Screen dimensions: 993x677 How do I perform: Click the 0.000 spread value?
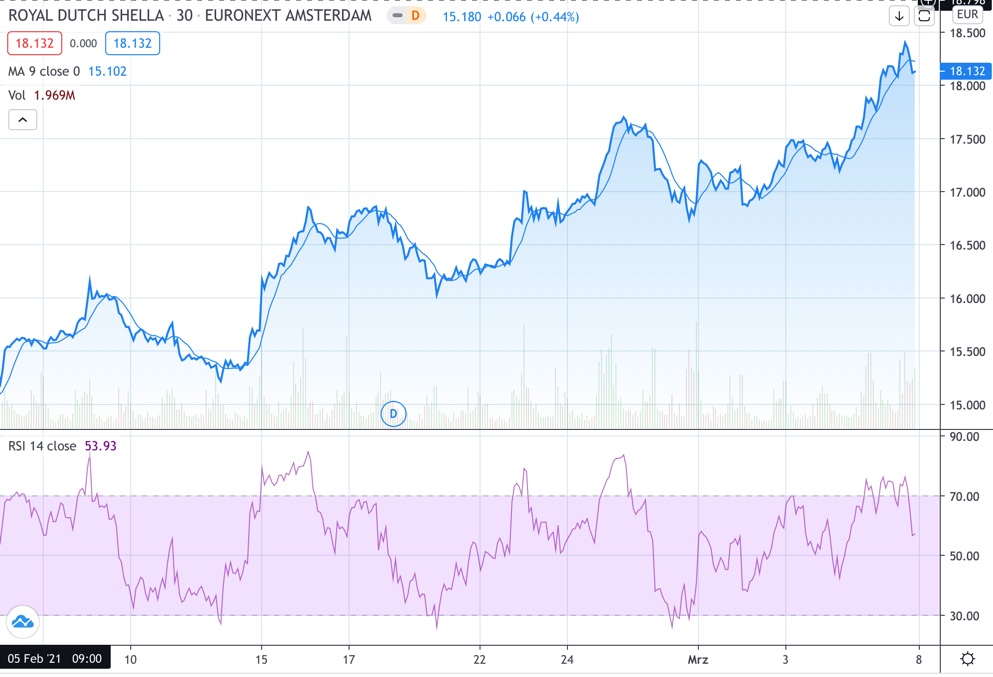click(83, 43)
